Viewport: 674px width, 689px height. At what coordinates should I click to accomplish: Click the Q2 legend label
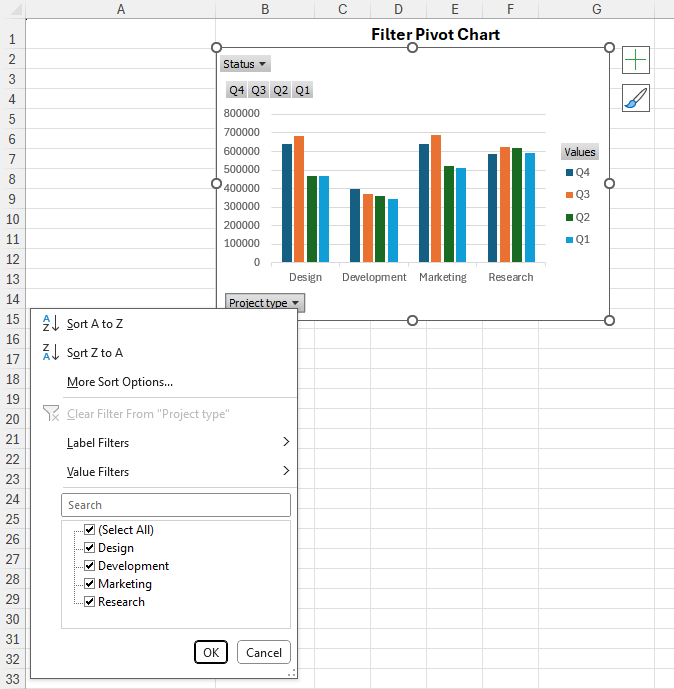pos(583,218)
